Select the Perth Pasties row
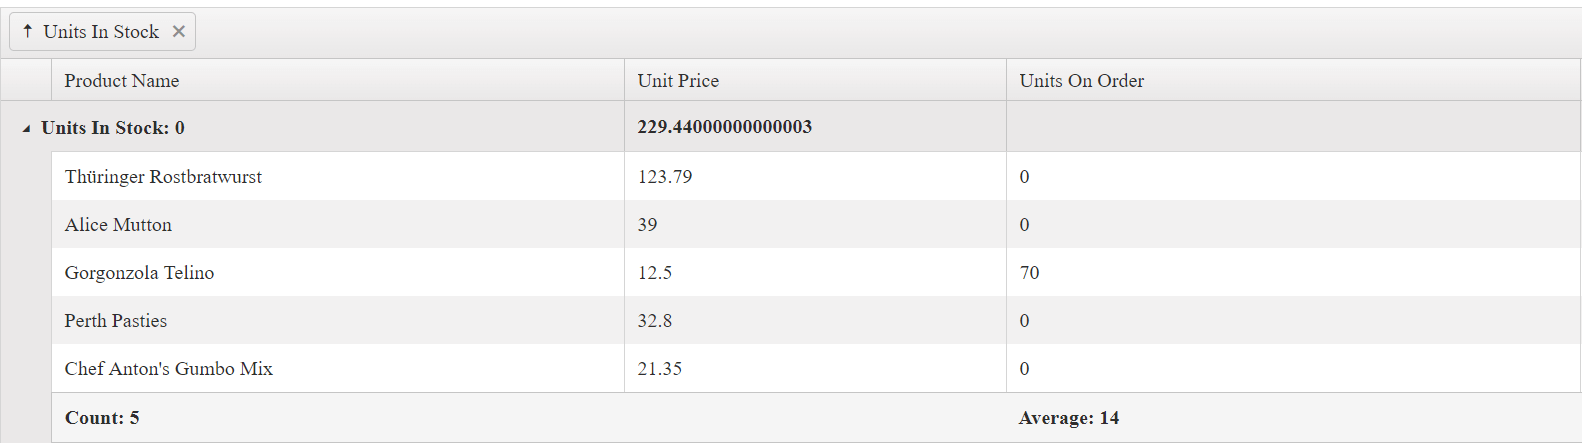Image resolution: width=1582 pixels, height=443 pixels. (x=116, y=321)
